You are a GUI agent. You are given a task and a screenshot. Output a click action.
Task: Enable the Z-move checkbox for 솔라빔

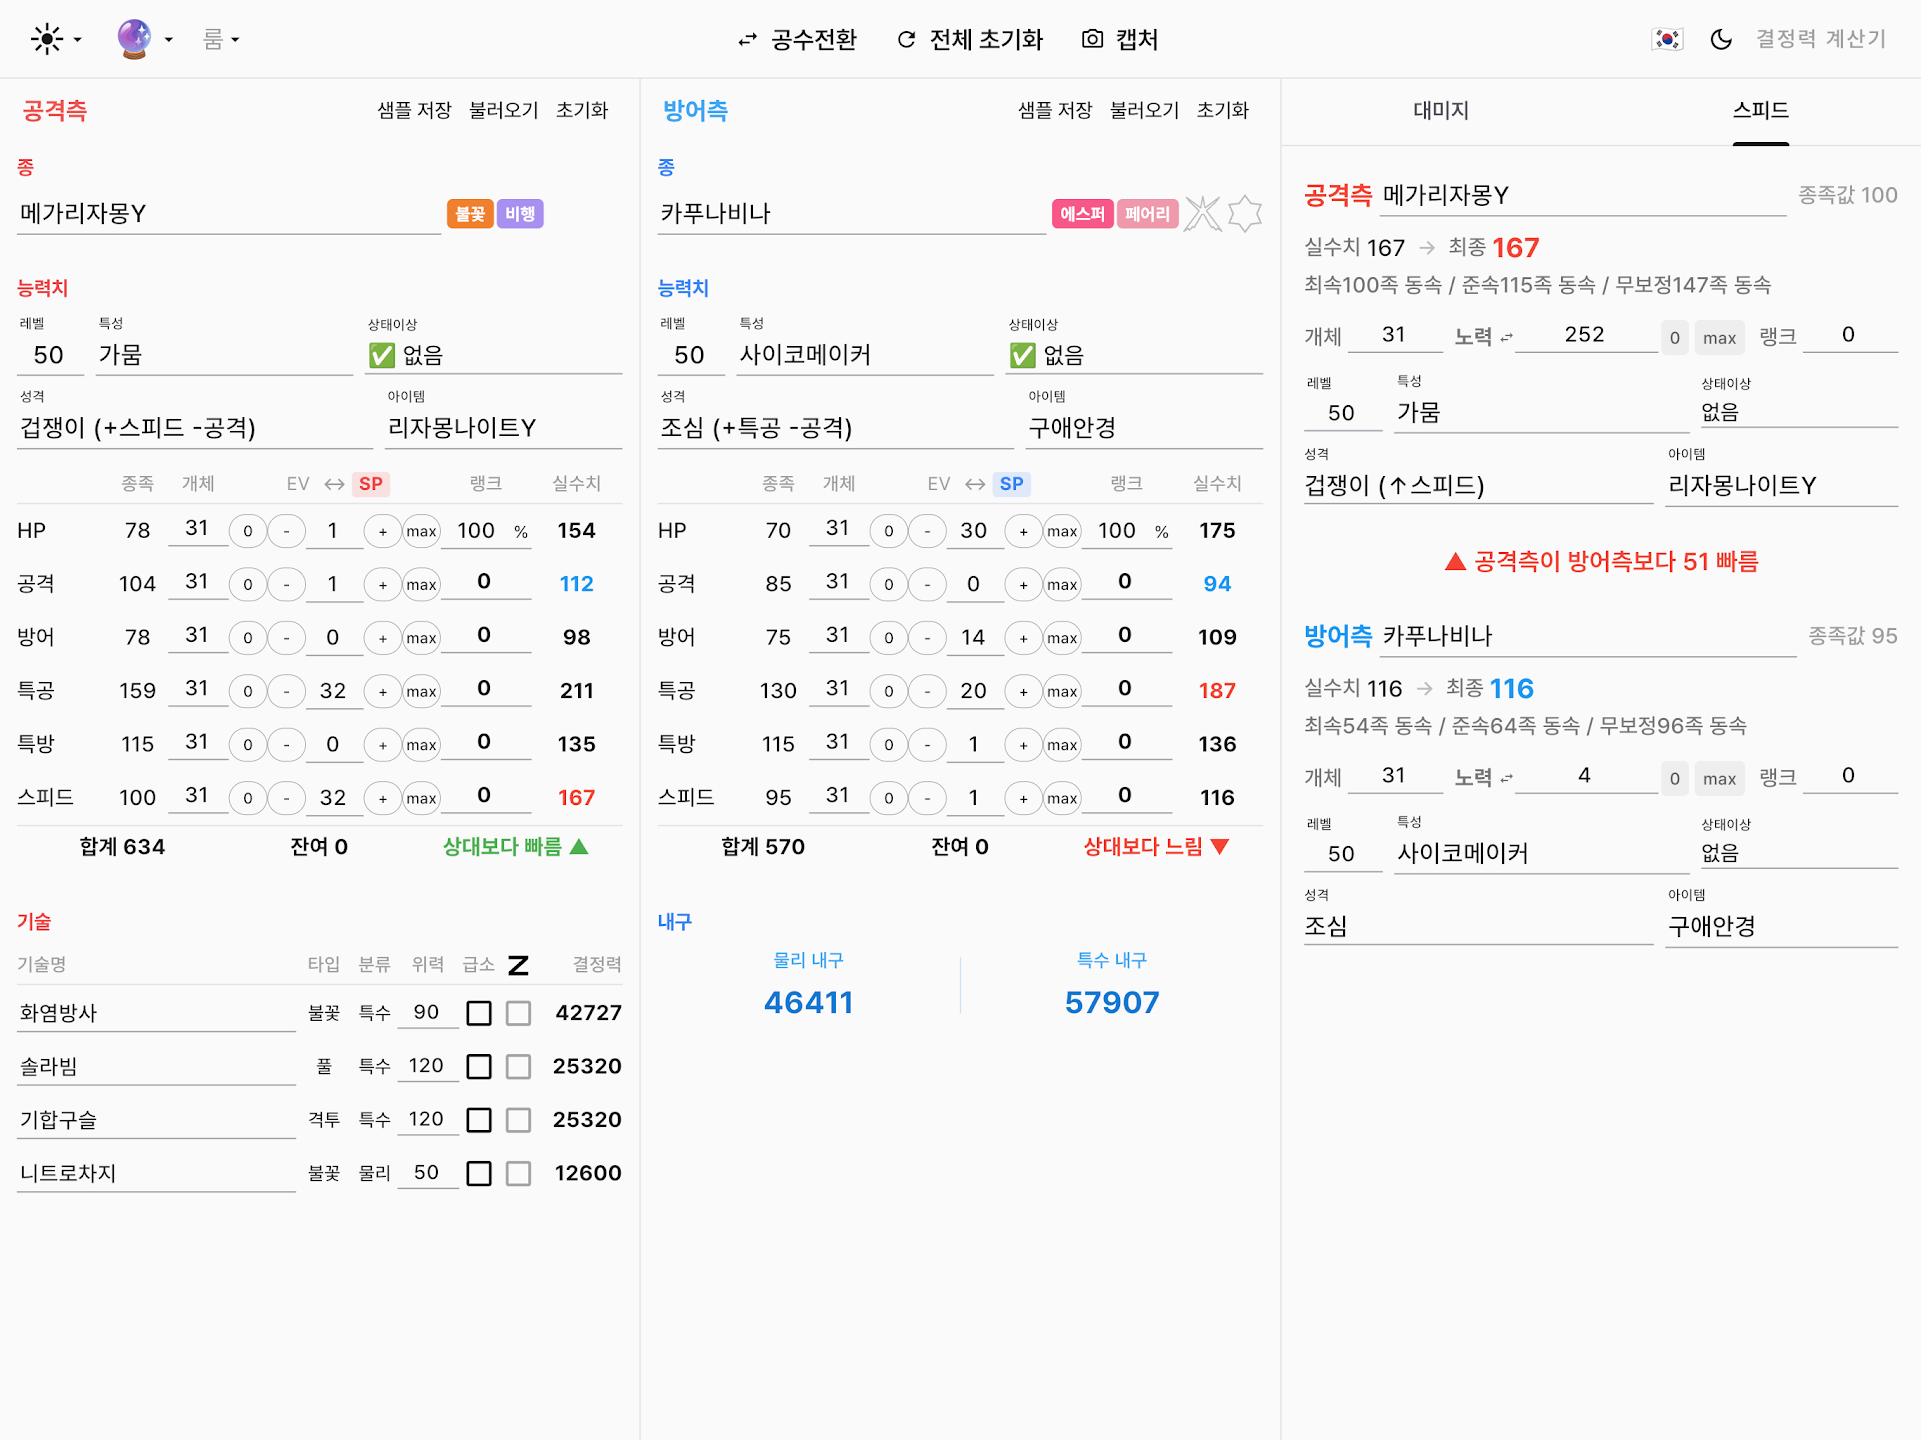[517, 1066]
